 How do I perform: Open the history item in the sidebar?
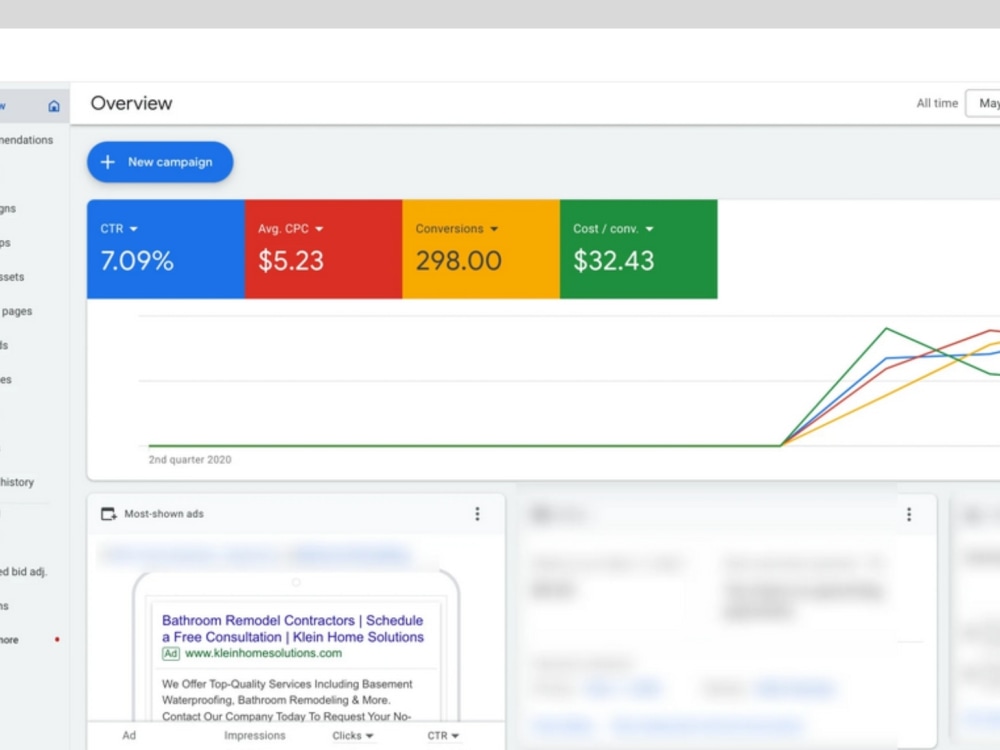click(17, 482)
